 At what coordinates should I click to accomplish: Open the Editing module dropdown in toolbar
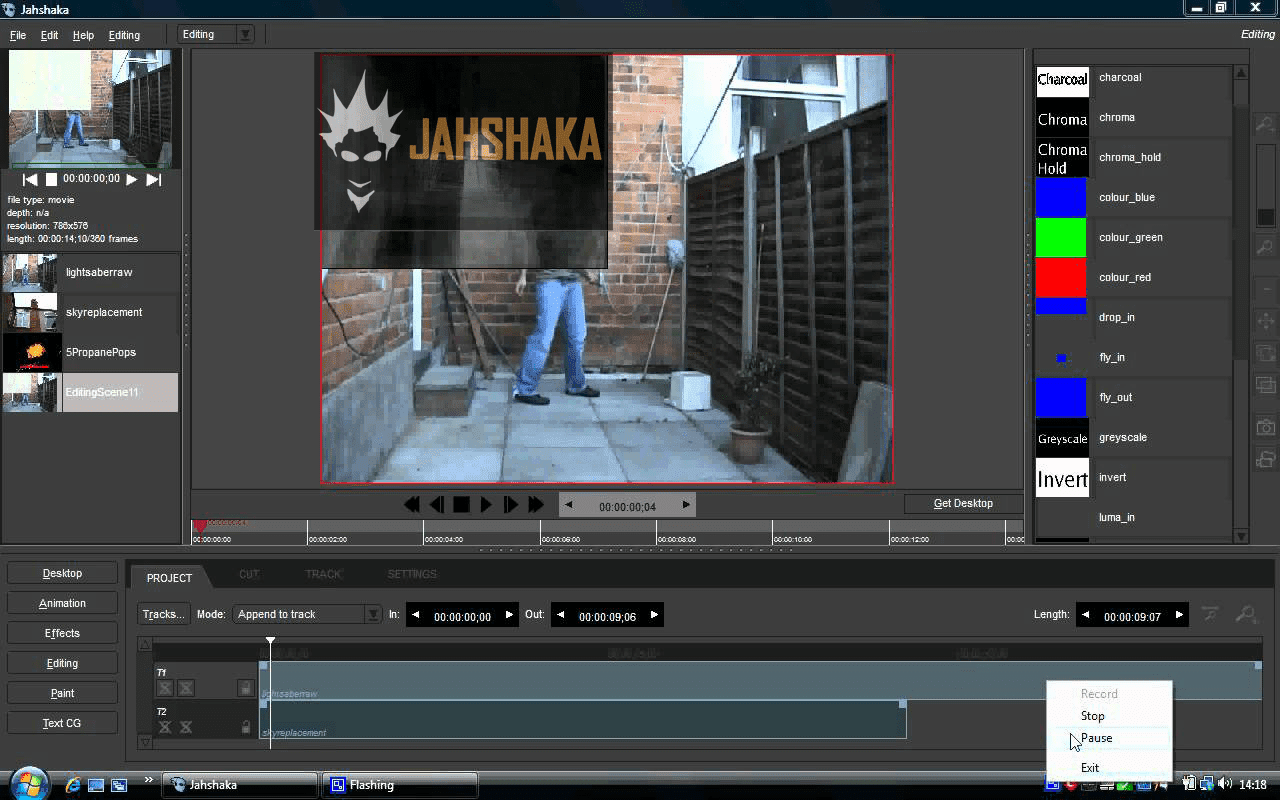click(216, 34)
